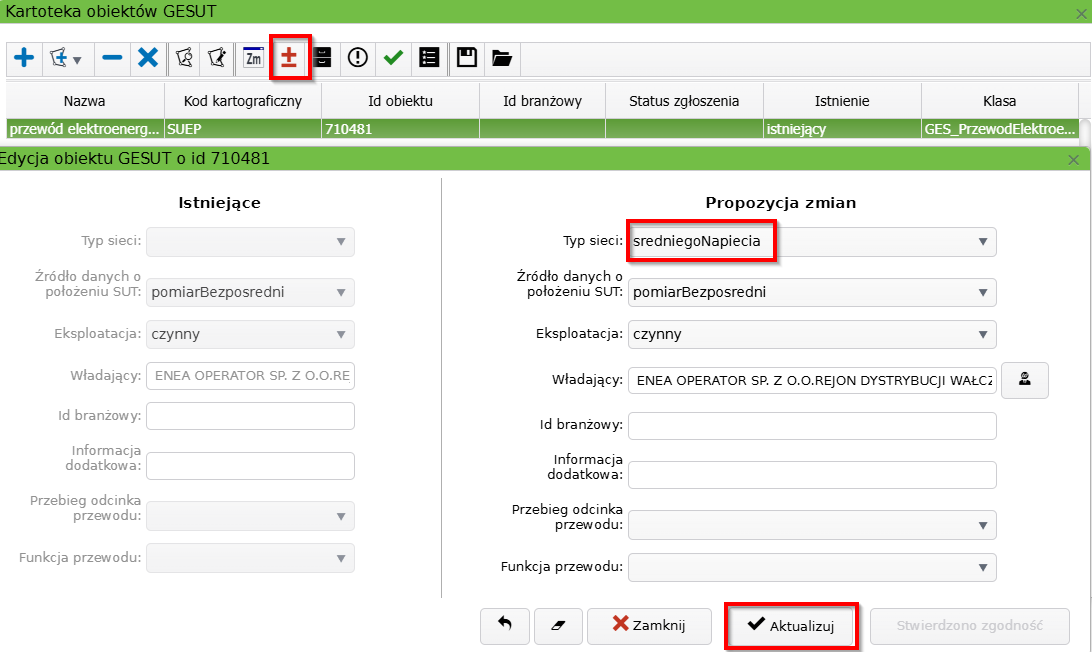Click the red plus-minus toolbar icon
1092x652 pixels.
click(x=289, y=58)
